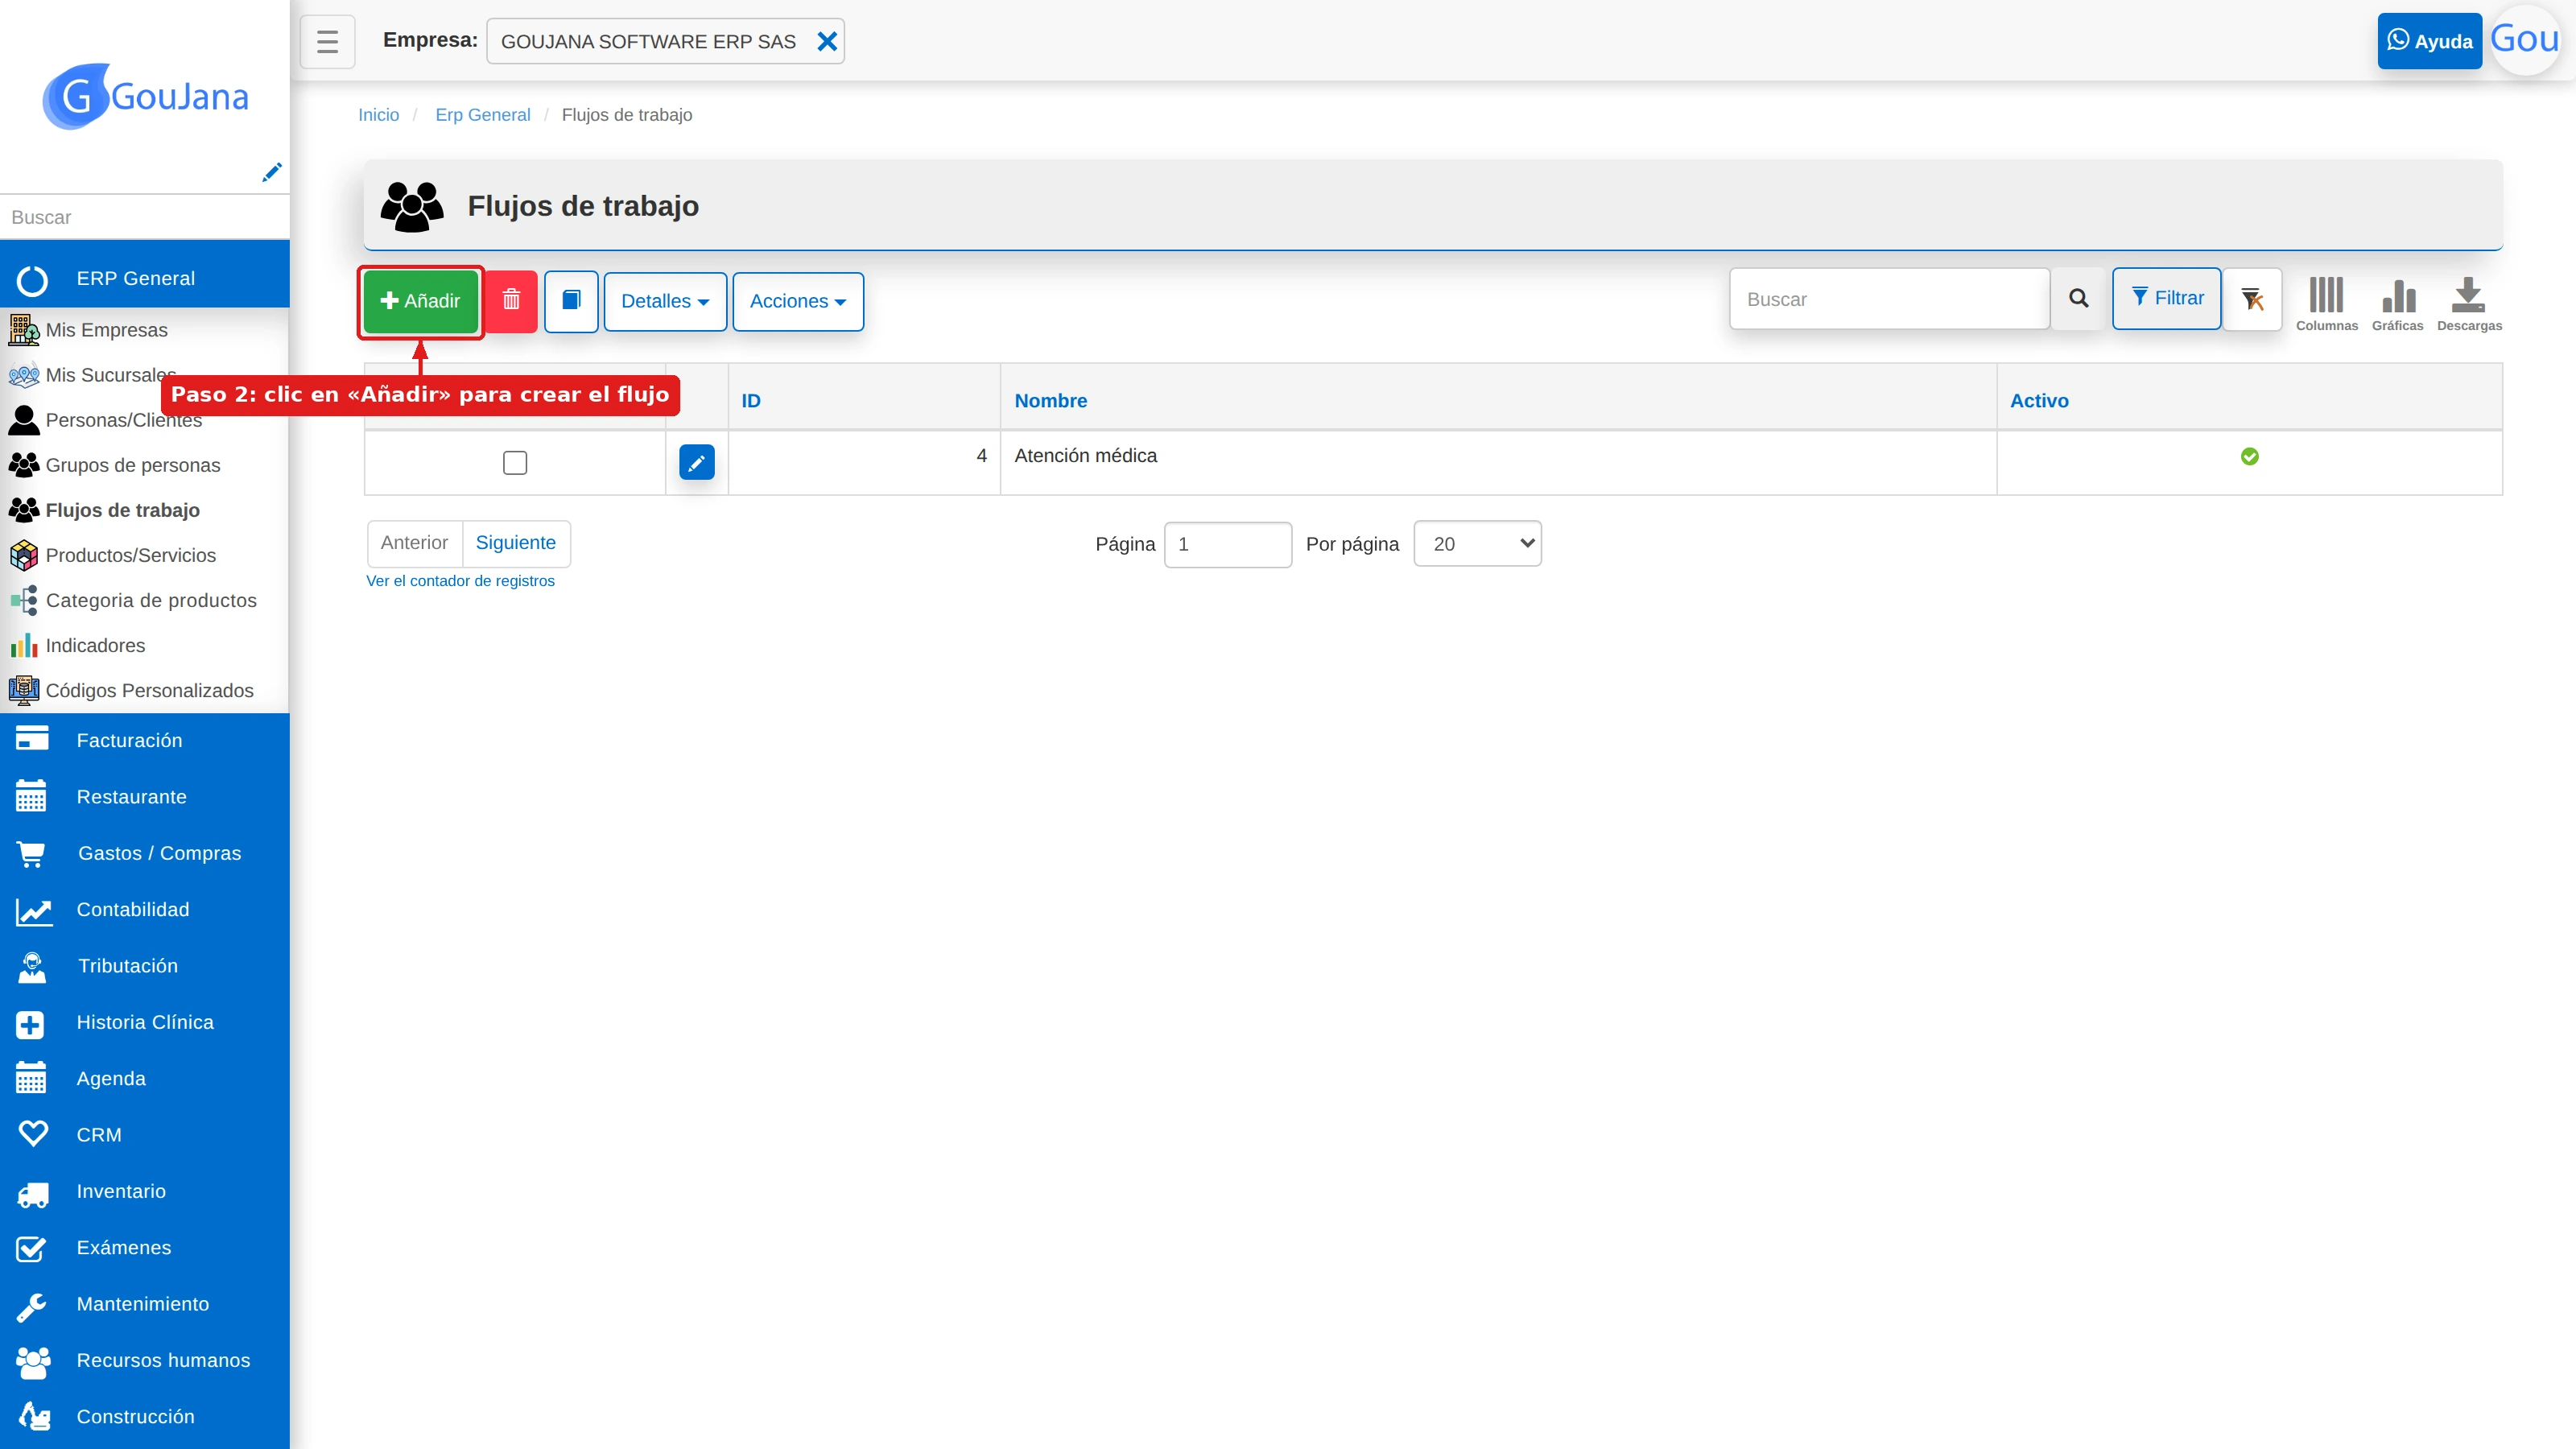Click the Atención médica name cell
This screenshot has height=1449, width=2576.
1498,462
